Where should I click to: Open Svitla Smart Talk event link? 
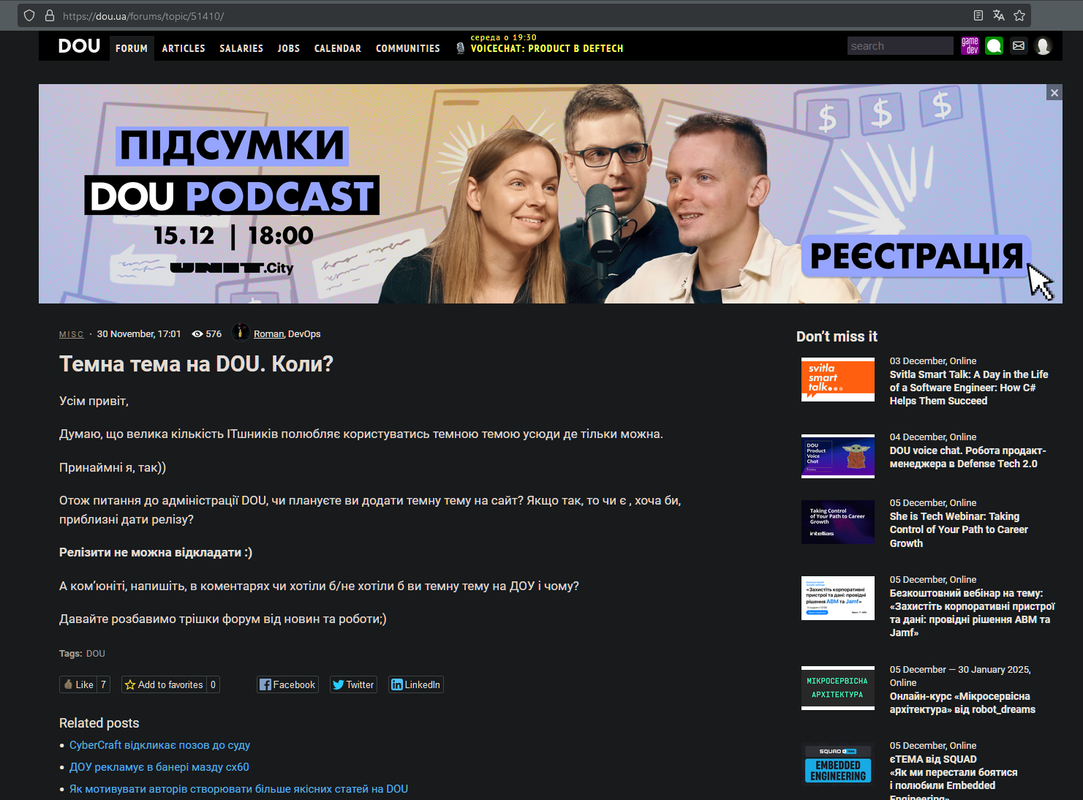[968, 388]
